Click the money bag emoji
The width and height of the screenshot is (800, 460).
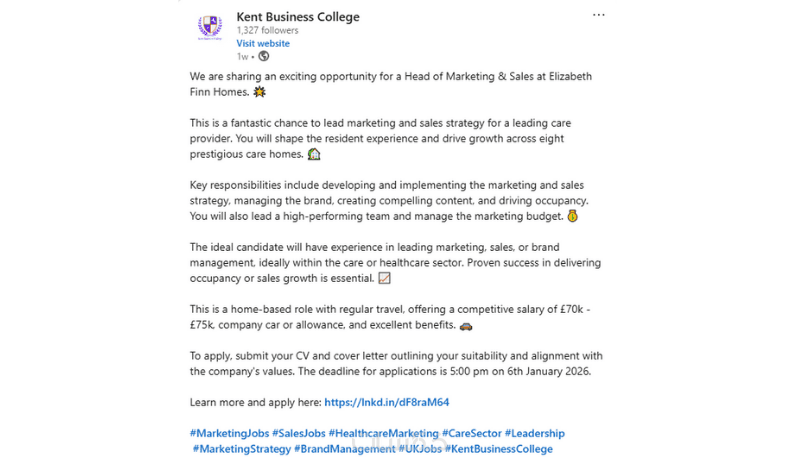coord(573,216)
